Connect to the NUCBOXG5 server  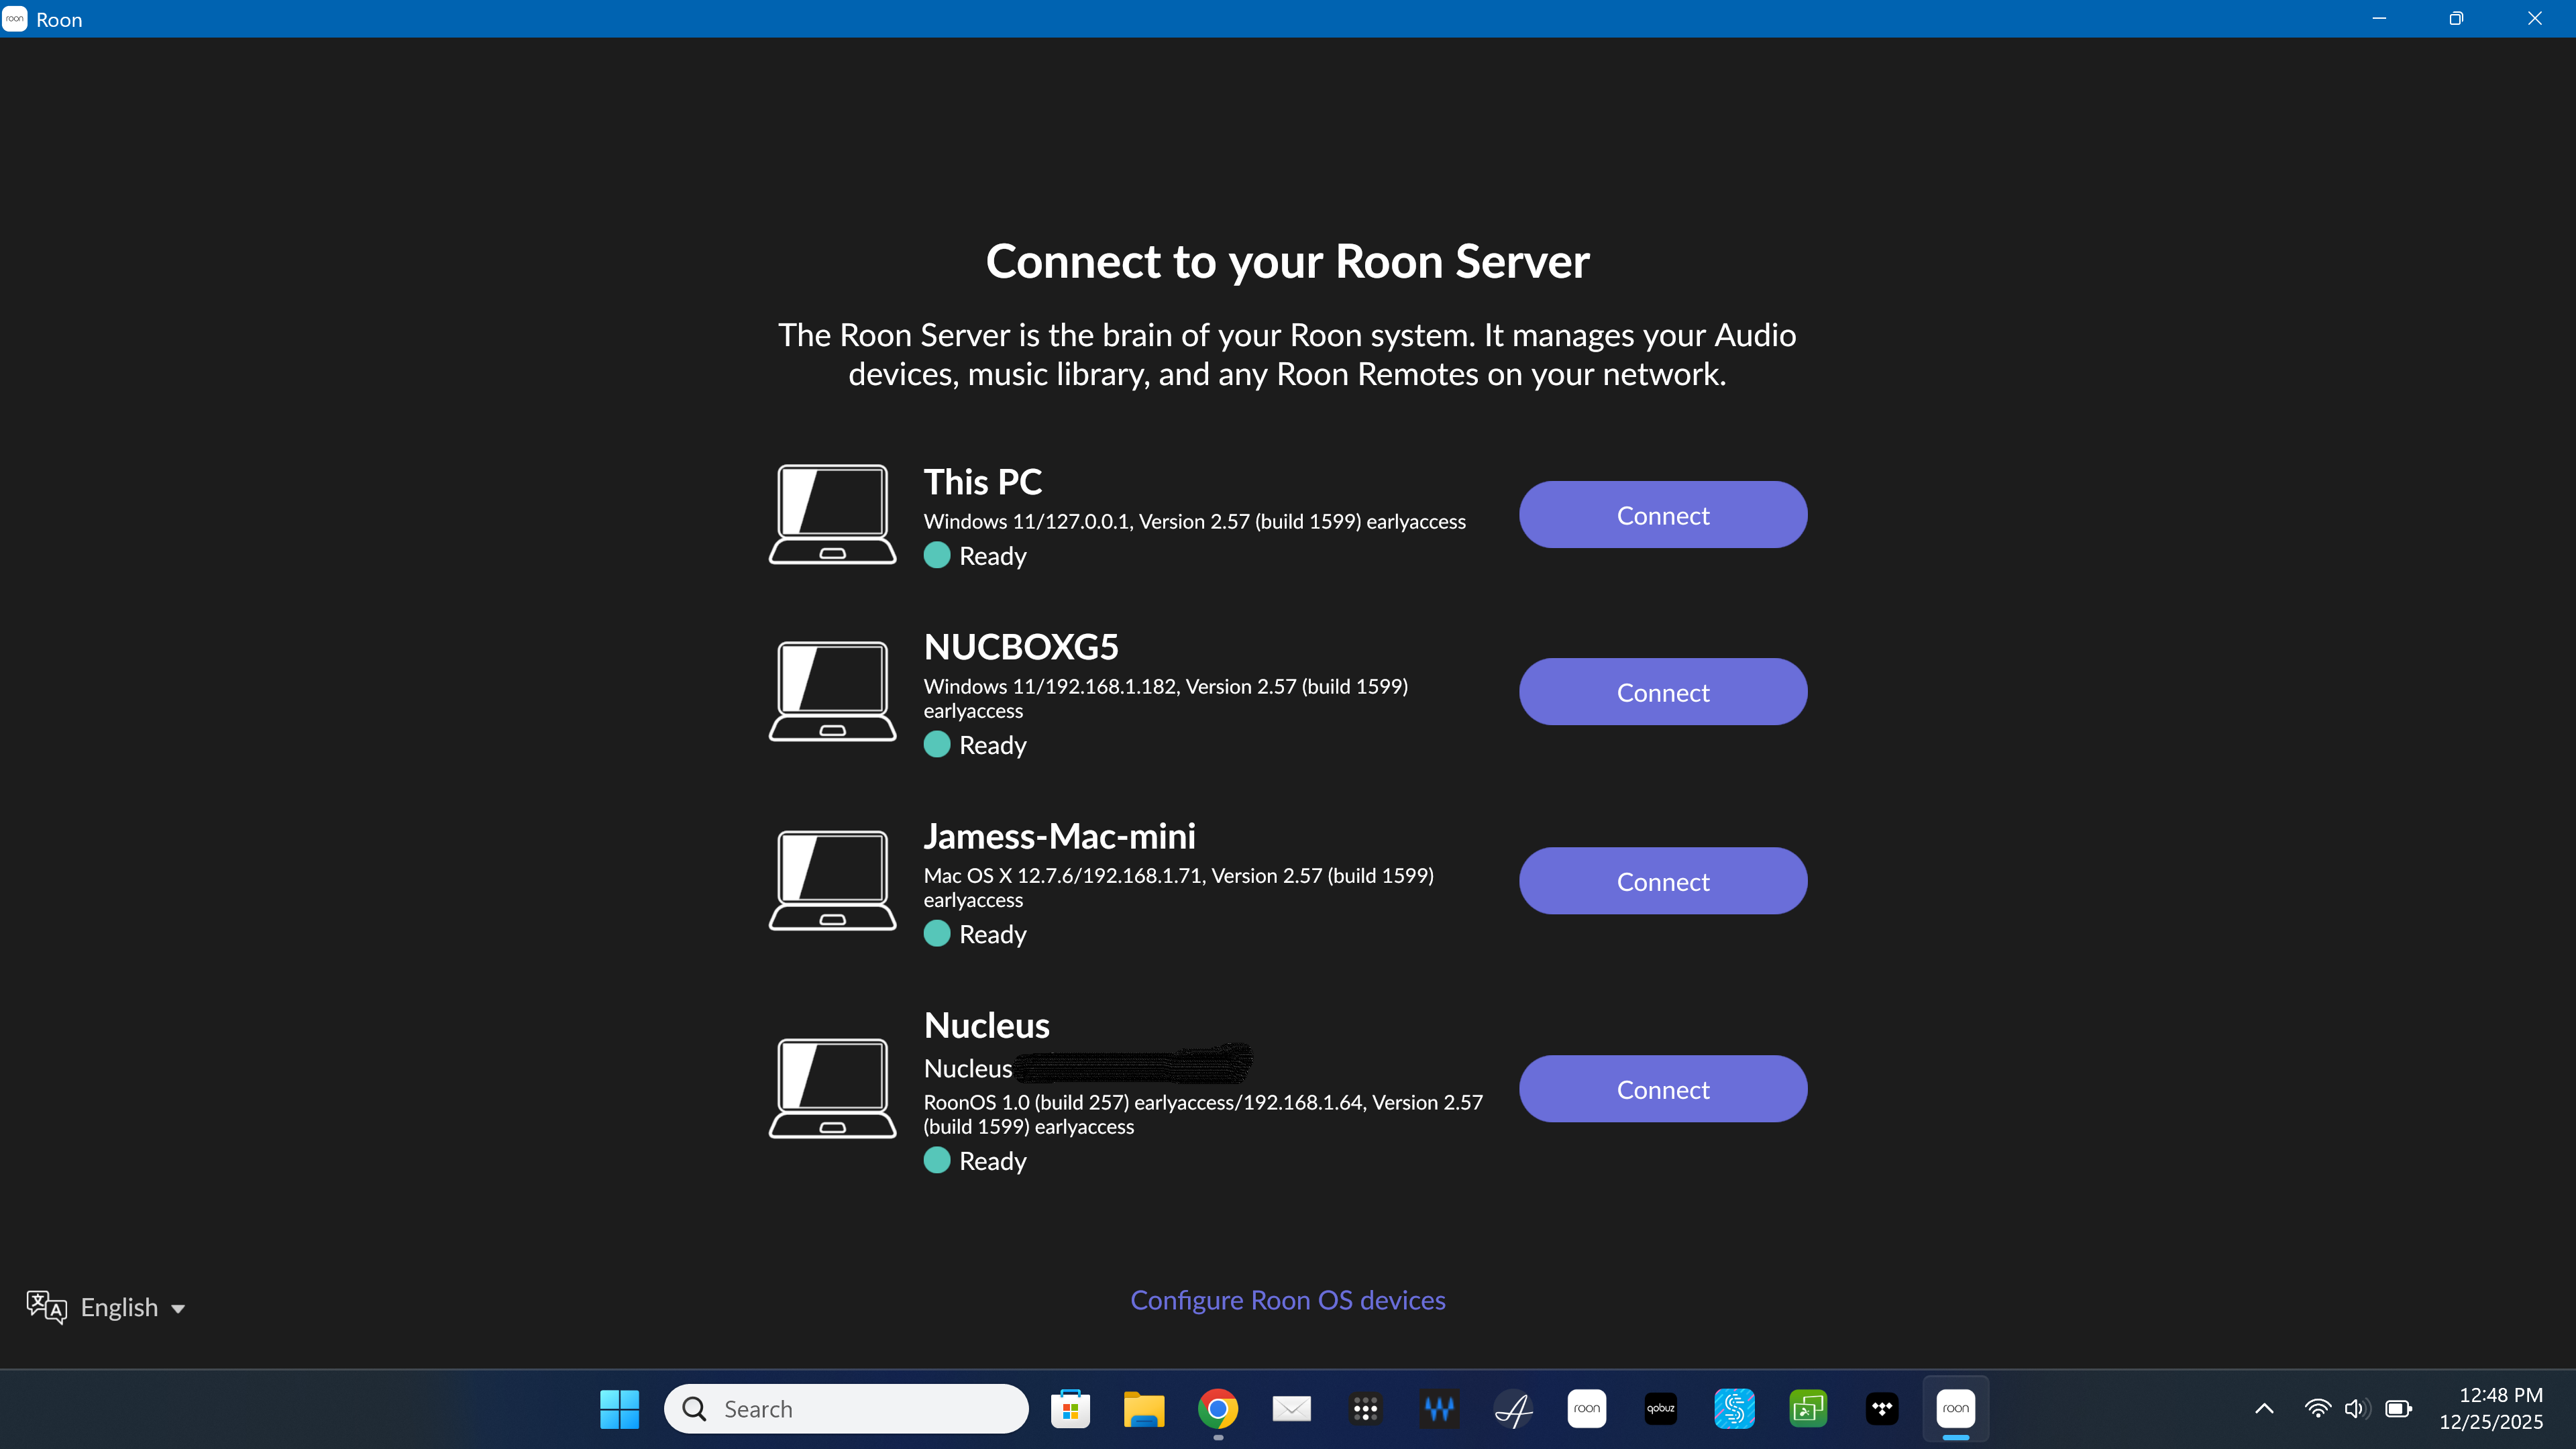coord(1662,692)
